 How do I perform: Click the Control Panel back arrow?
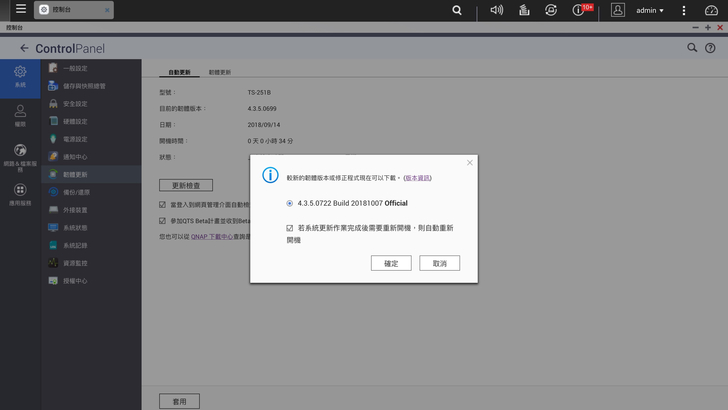(24, 48)
